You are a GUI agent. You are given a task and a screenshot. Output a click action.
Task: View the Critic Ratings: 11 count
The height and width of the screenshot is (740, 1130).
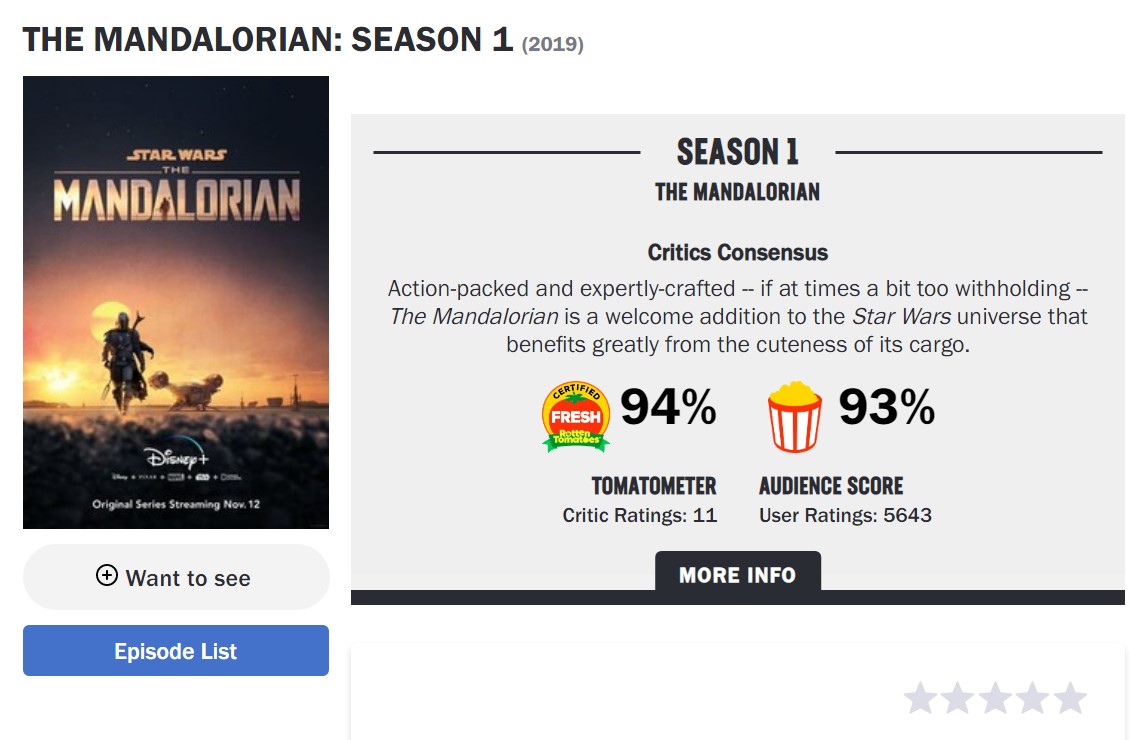[x=640, y=516]
